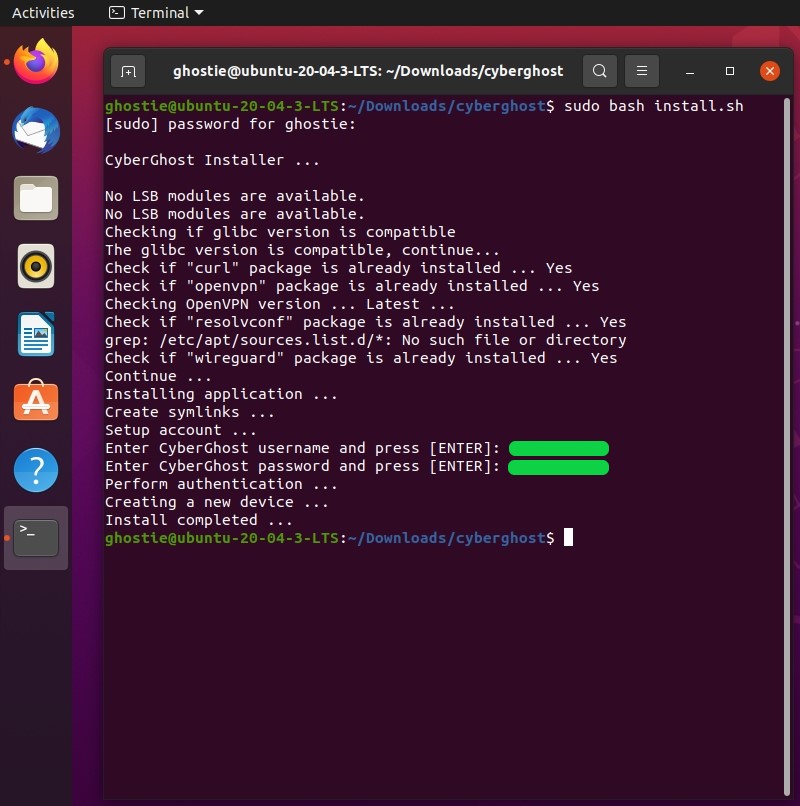Minimize the terminal window
The image size is (800, 806).
[690, 71]
